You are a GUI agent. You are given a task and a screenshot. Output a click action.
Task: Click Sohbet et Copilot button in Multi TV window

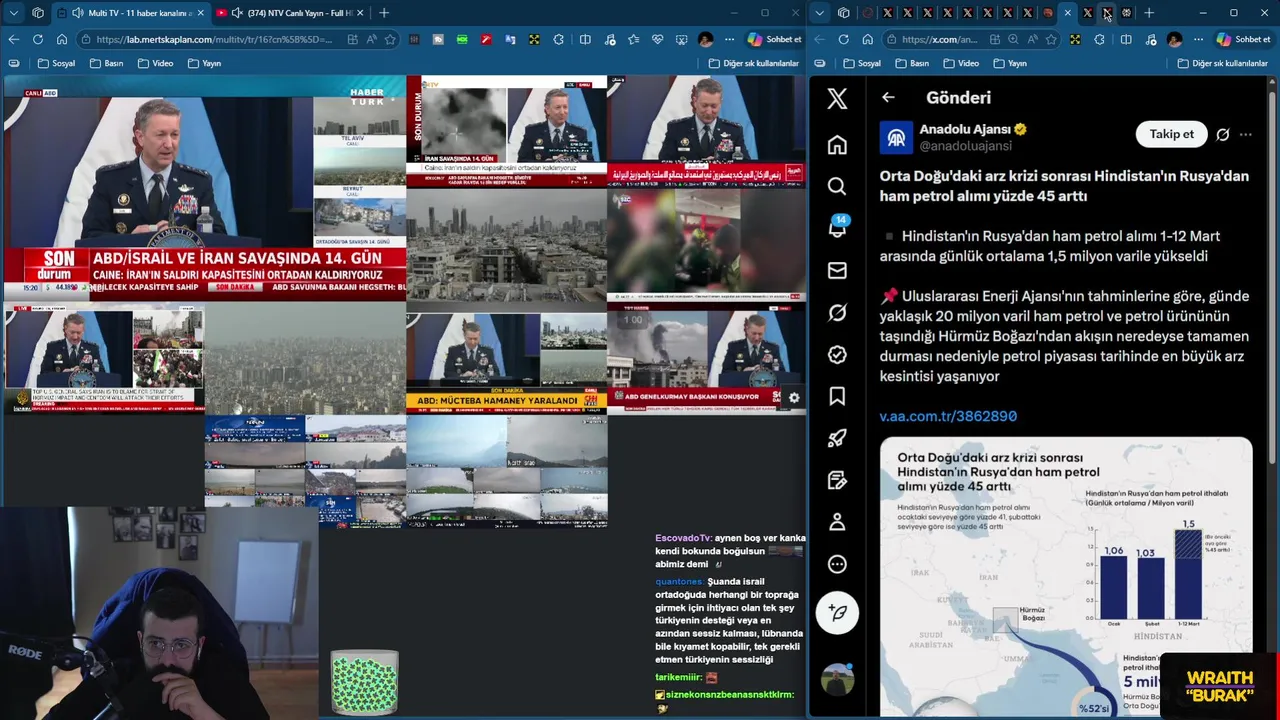click(775, 39)
